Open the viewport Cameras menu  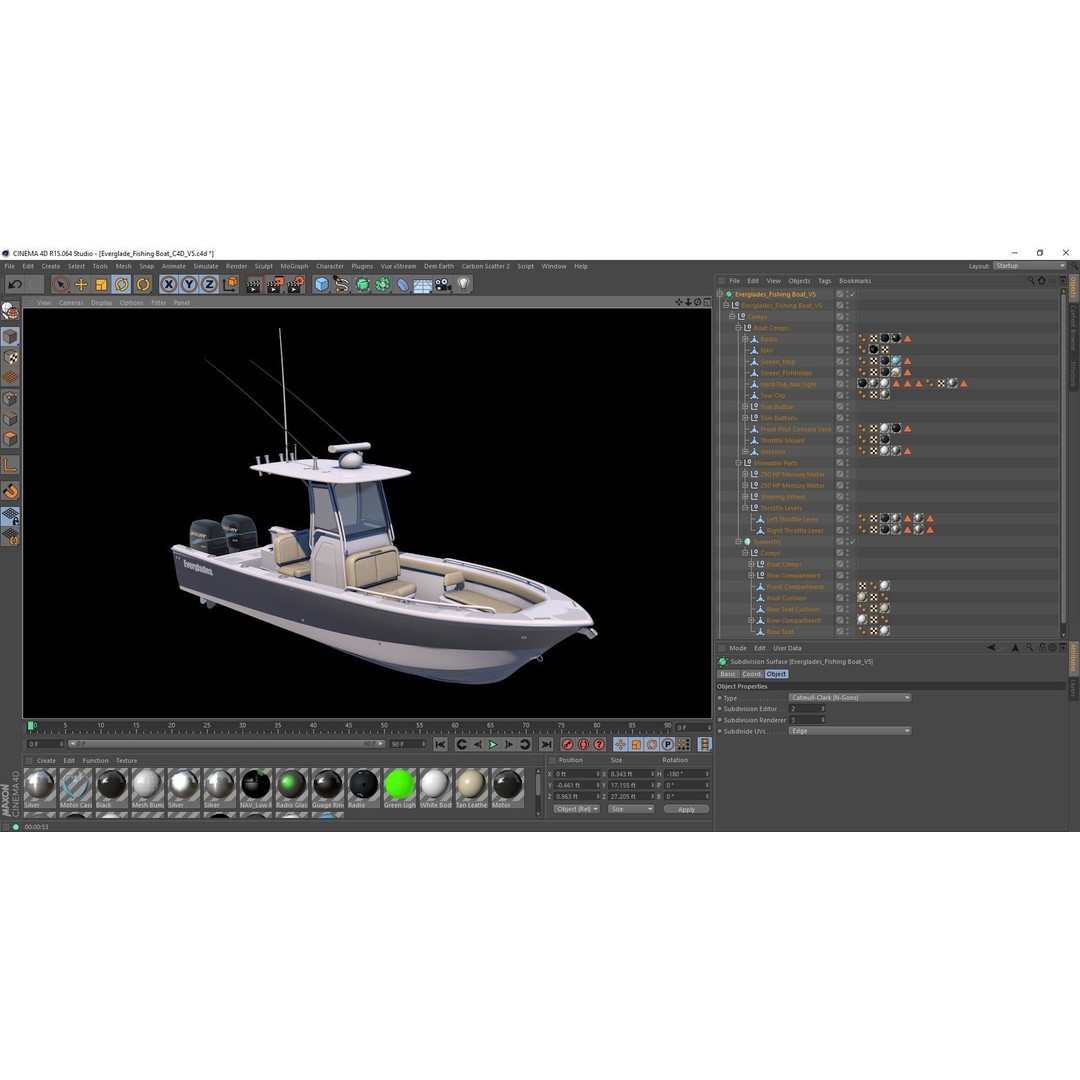click(71, 302)
